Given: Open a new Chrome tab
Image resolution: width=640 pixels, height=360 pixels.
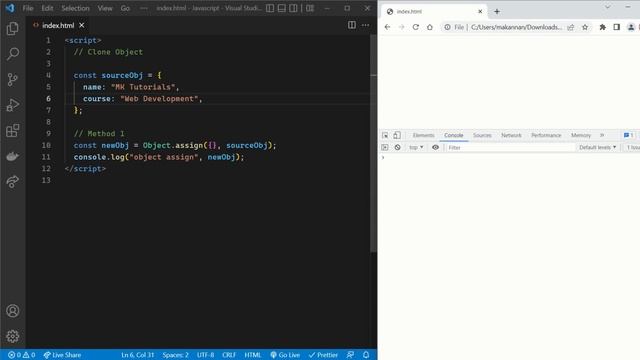Looking at the screenshot, I should [497, 11].
